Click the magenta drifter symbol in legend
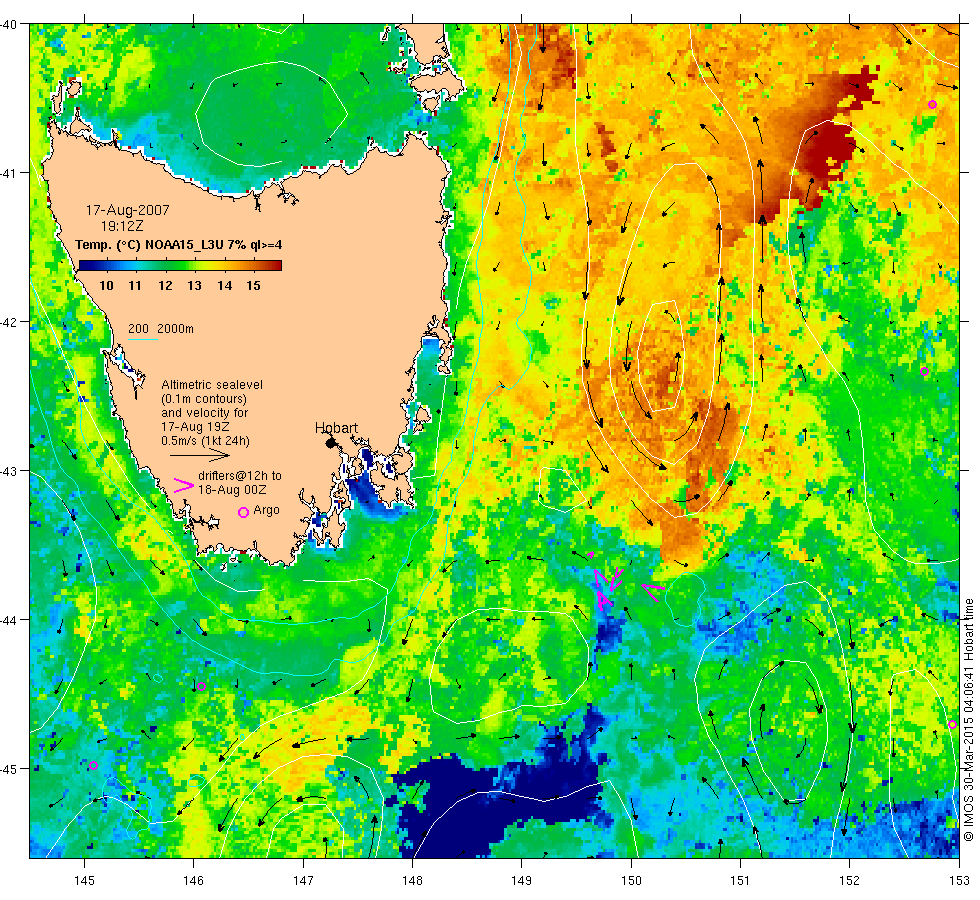980x900 pixels. click(x=183, y=486)
